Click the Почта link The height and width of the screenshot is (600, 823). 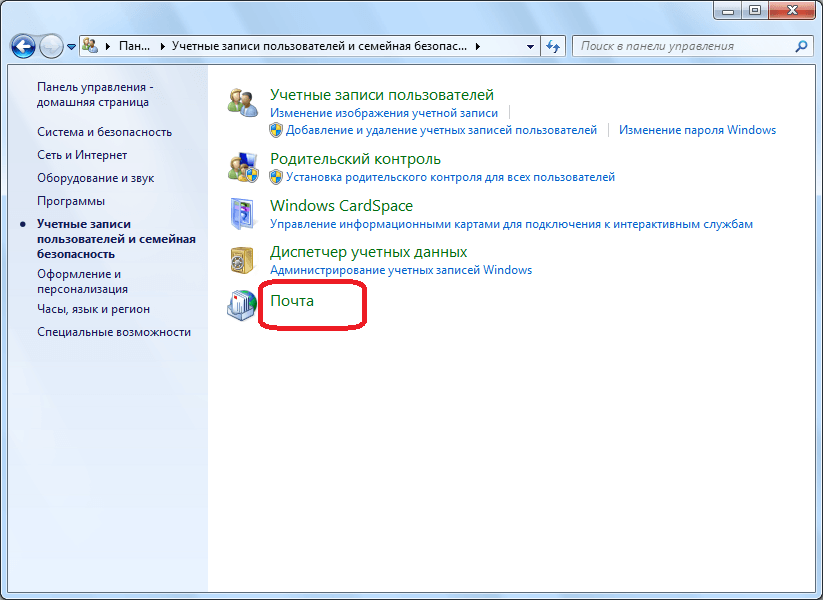[292, 300]
